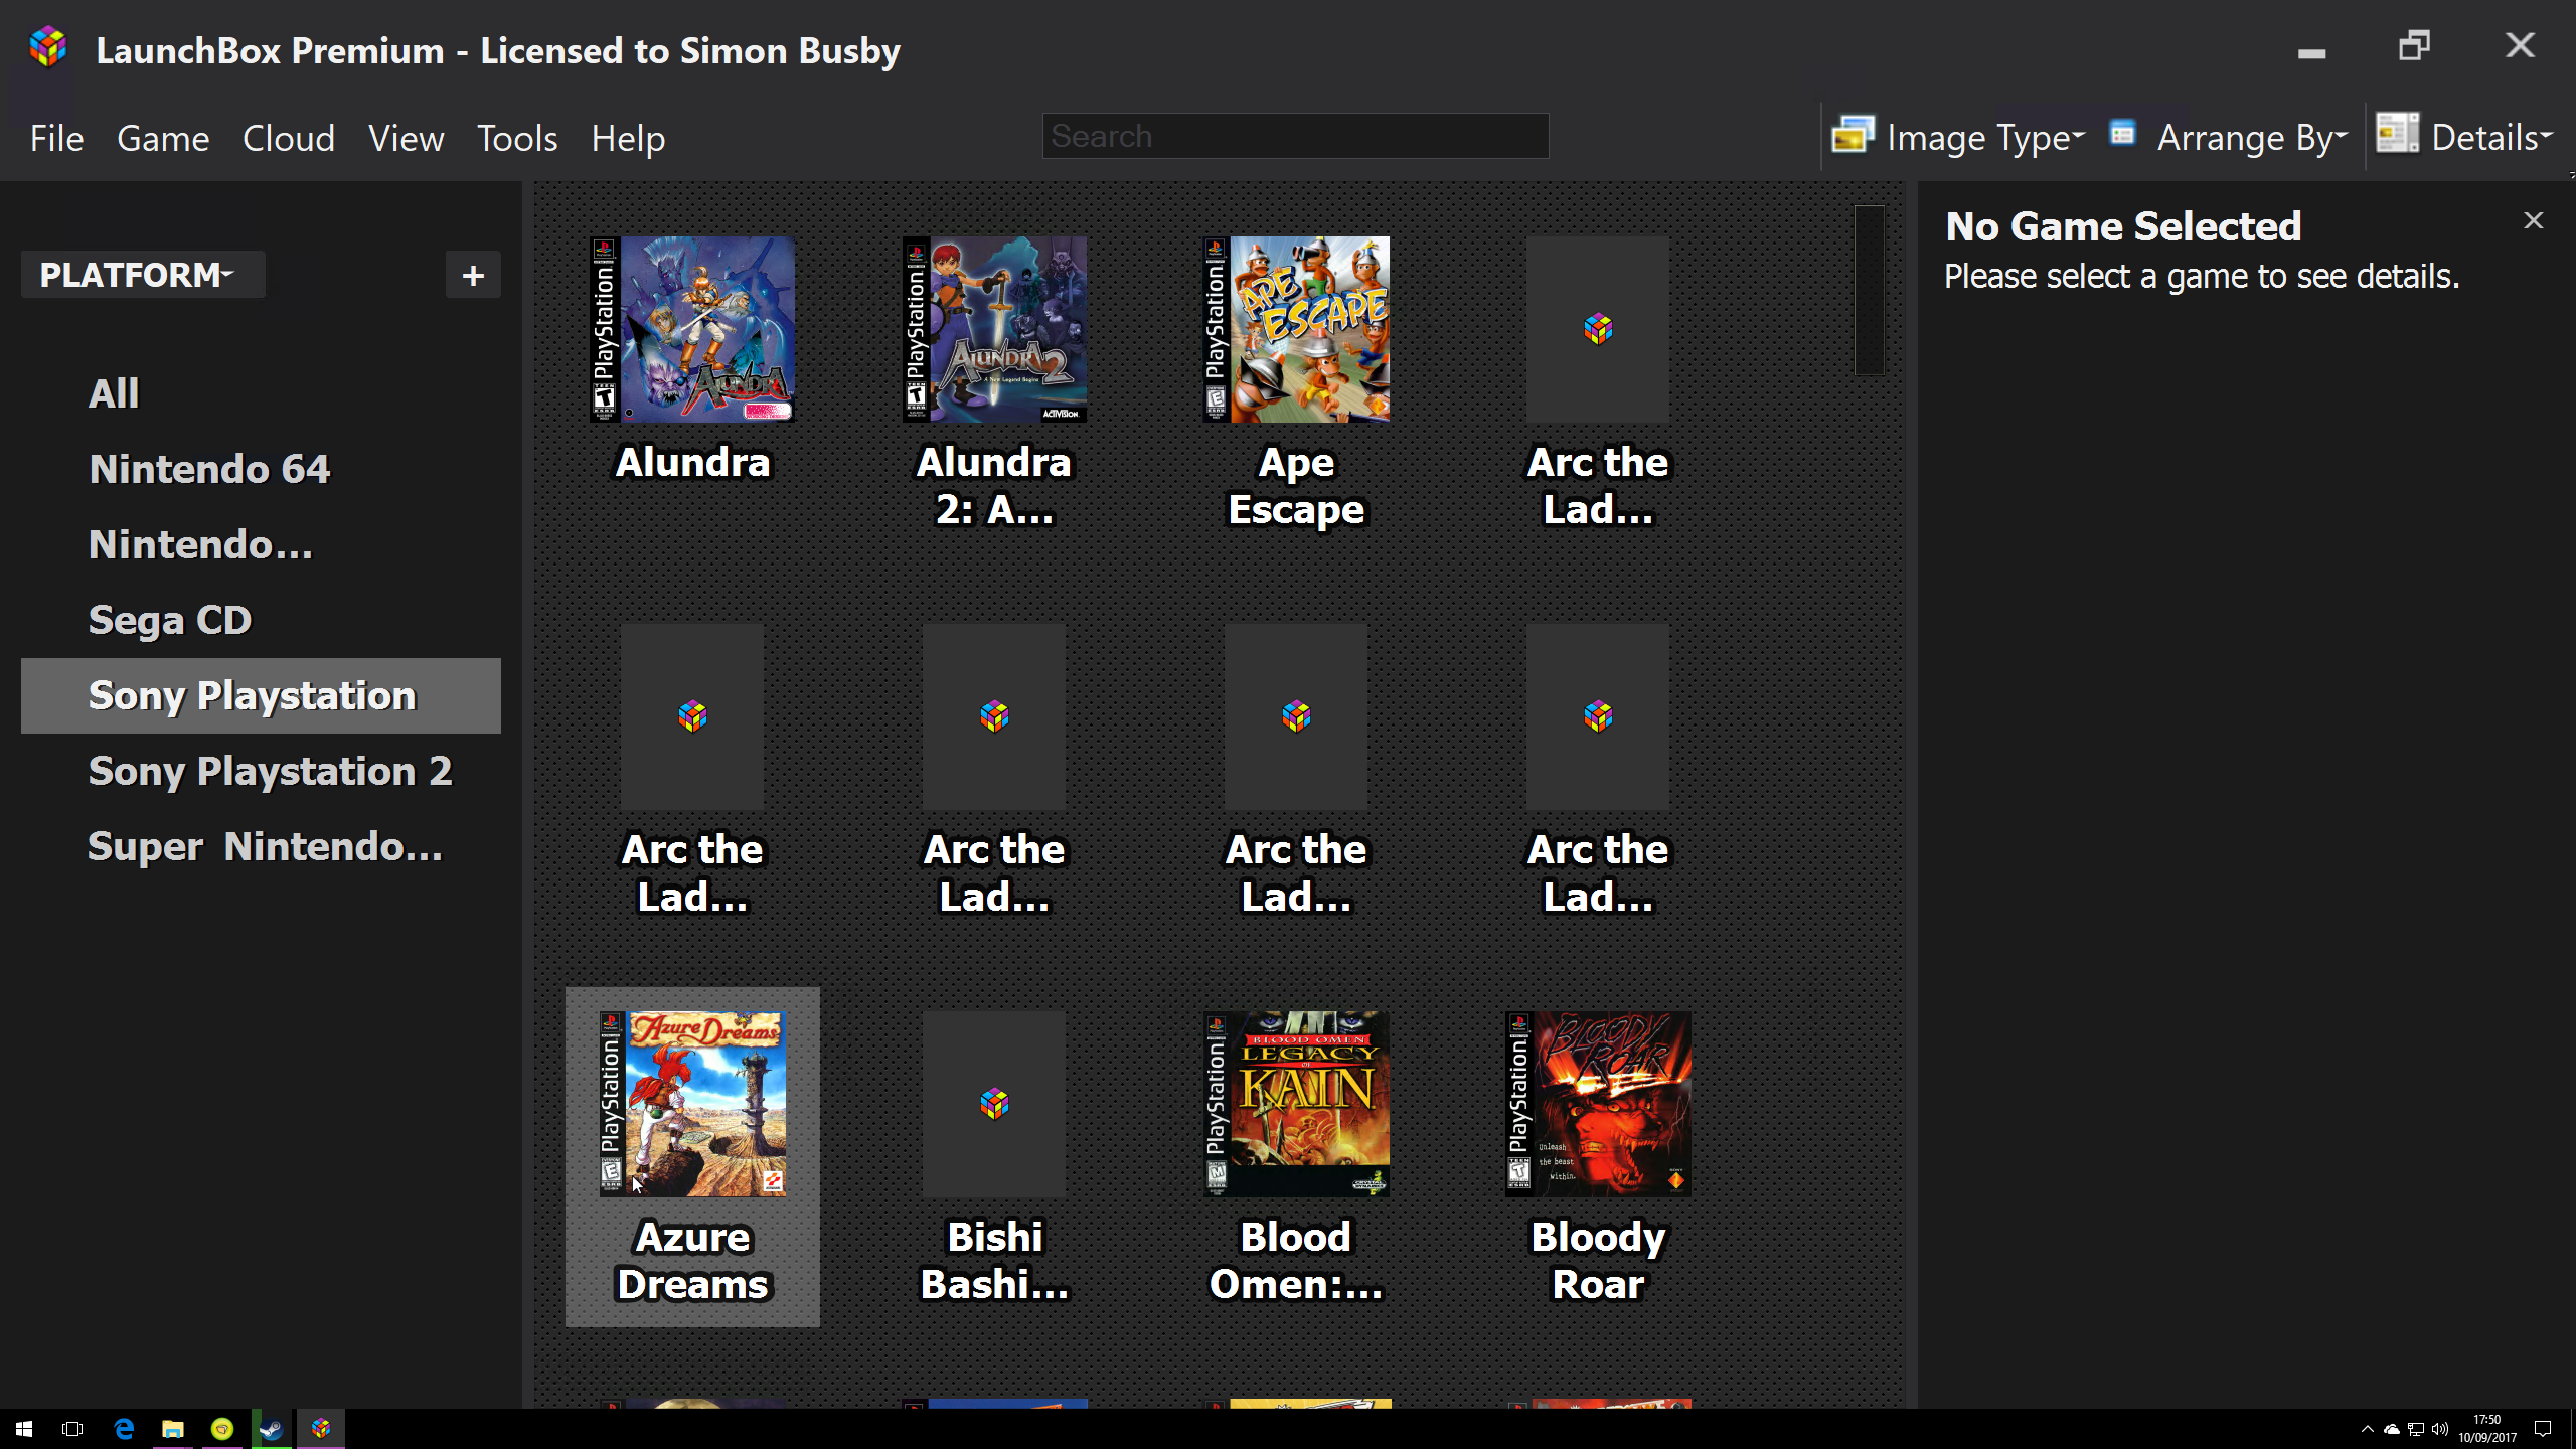Click the Image Type toolbar icon
The width and height of the screenshot is (2576, 1449).
(x=1852, y=134)
